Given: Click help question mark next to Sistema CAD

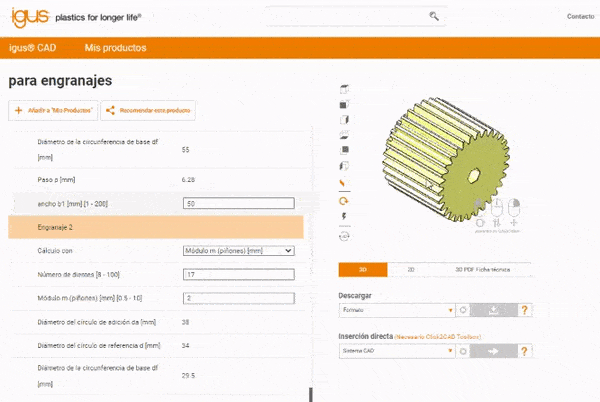Looking at the screenshot, I should click(x=525, y=351).
